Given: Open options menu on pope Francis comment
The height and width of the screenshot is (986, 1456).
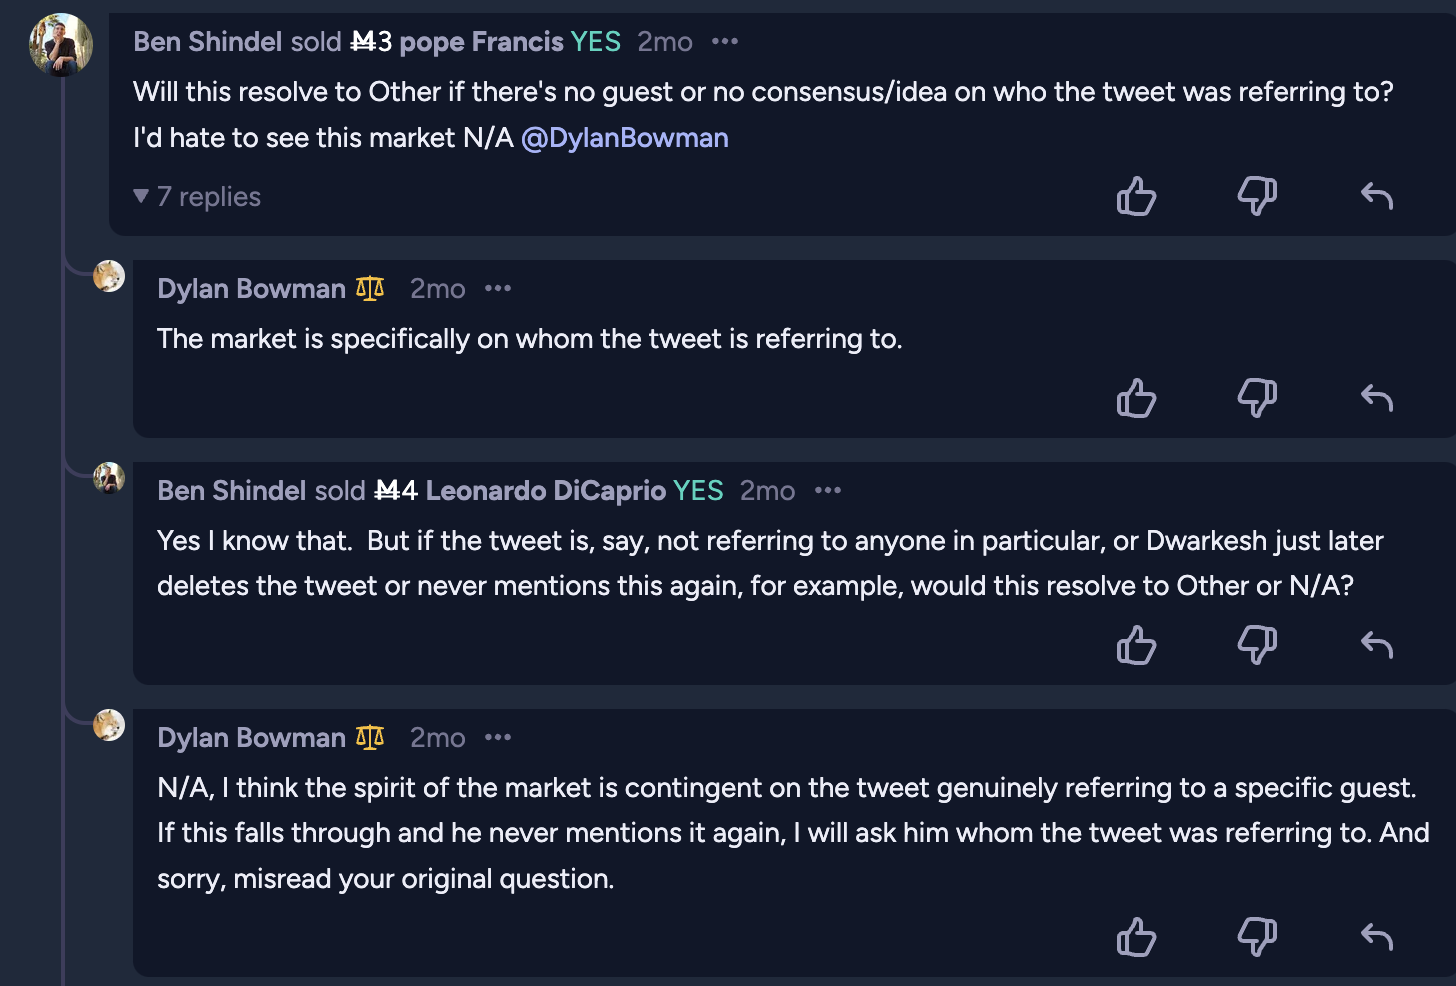Looking at the screenshot, I should [x=725, y=41].
